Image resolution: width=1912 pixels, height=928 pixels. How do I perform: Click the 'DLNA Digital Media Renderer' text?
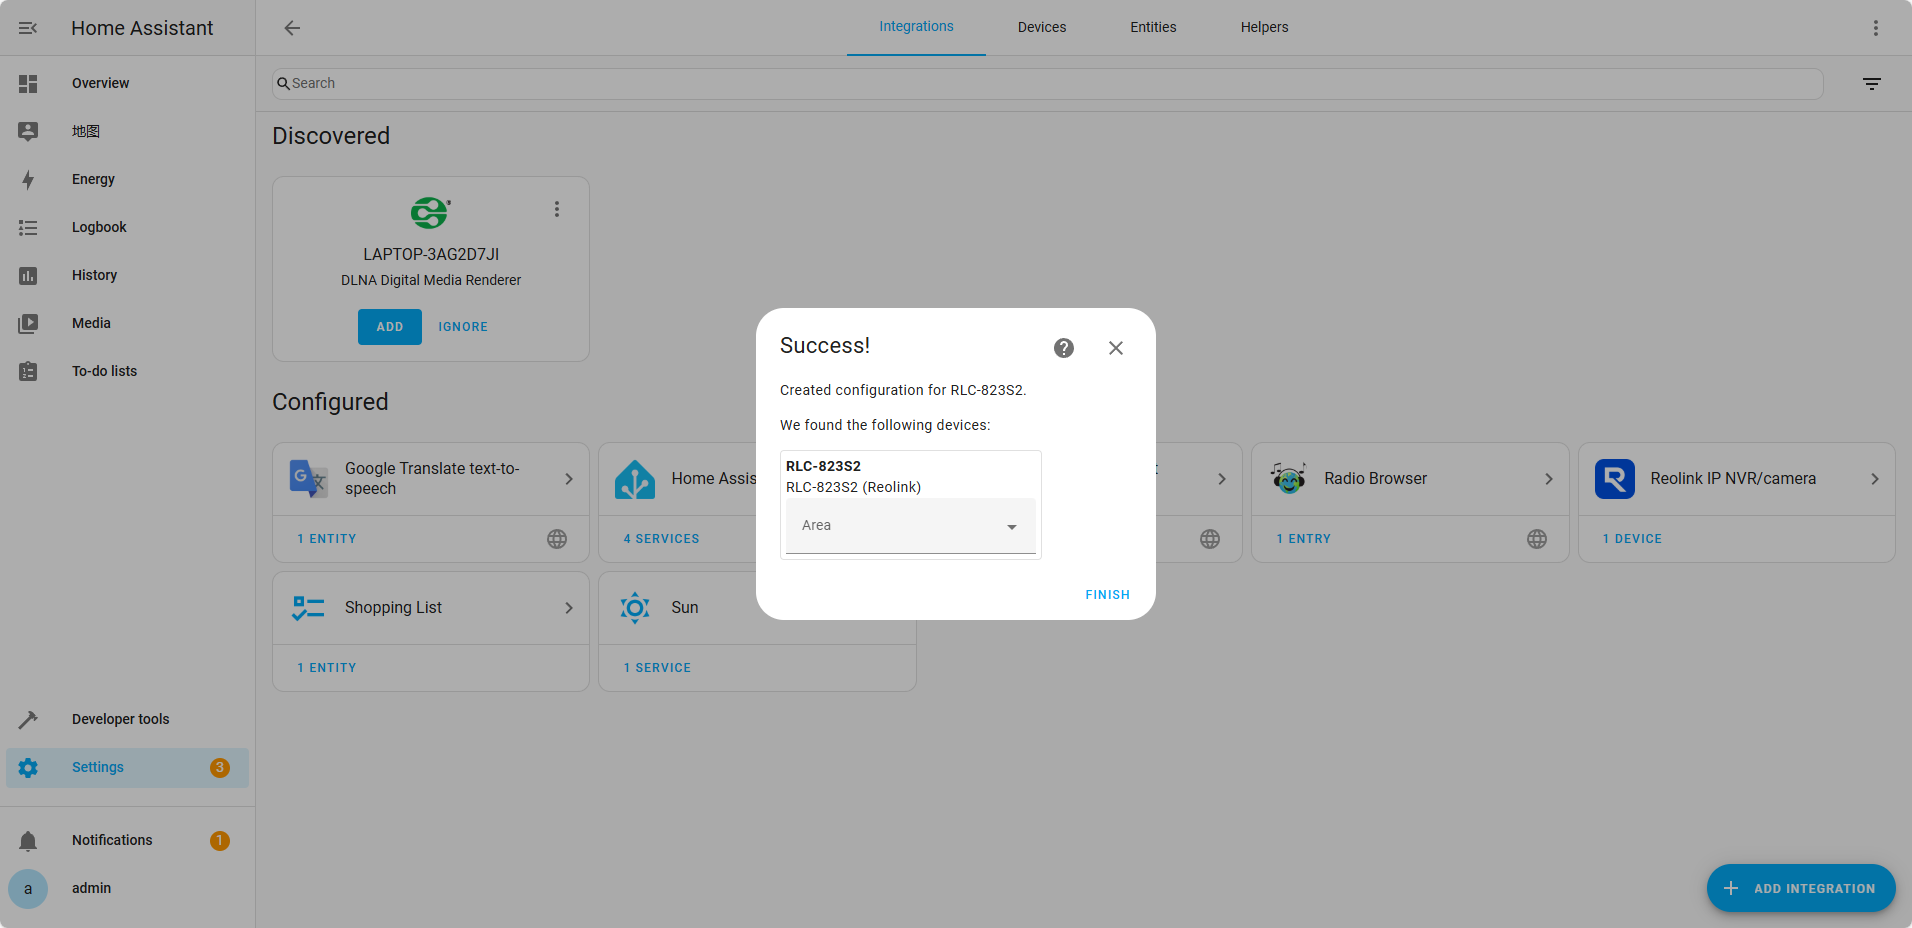(x=431, y=281)
